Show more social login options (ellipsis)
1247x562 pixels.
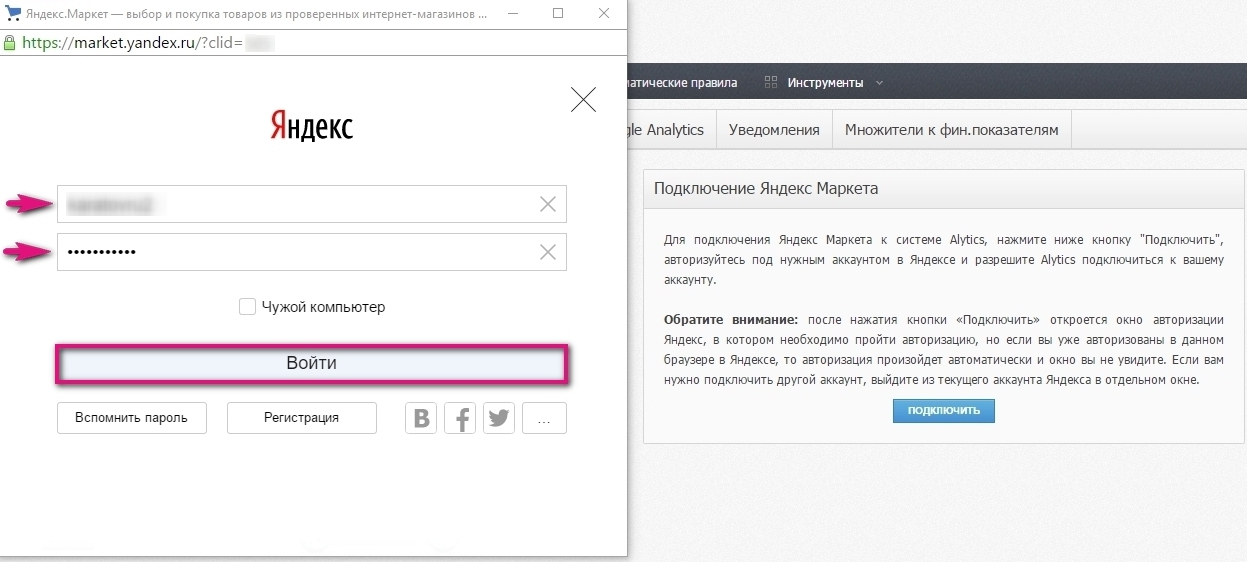pos(544,418)
